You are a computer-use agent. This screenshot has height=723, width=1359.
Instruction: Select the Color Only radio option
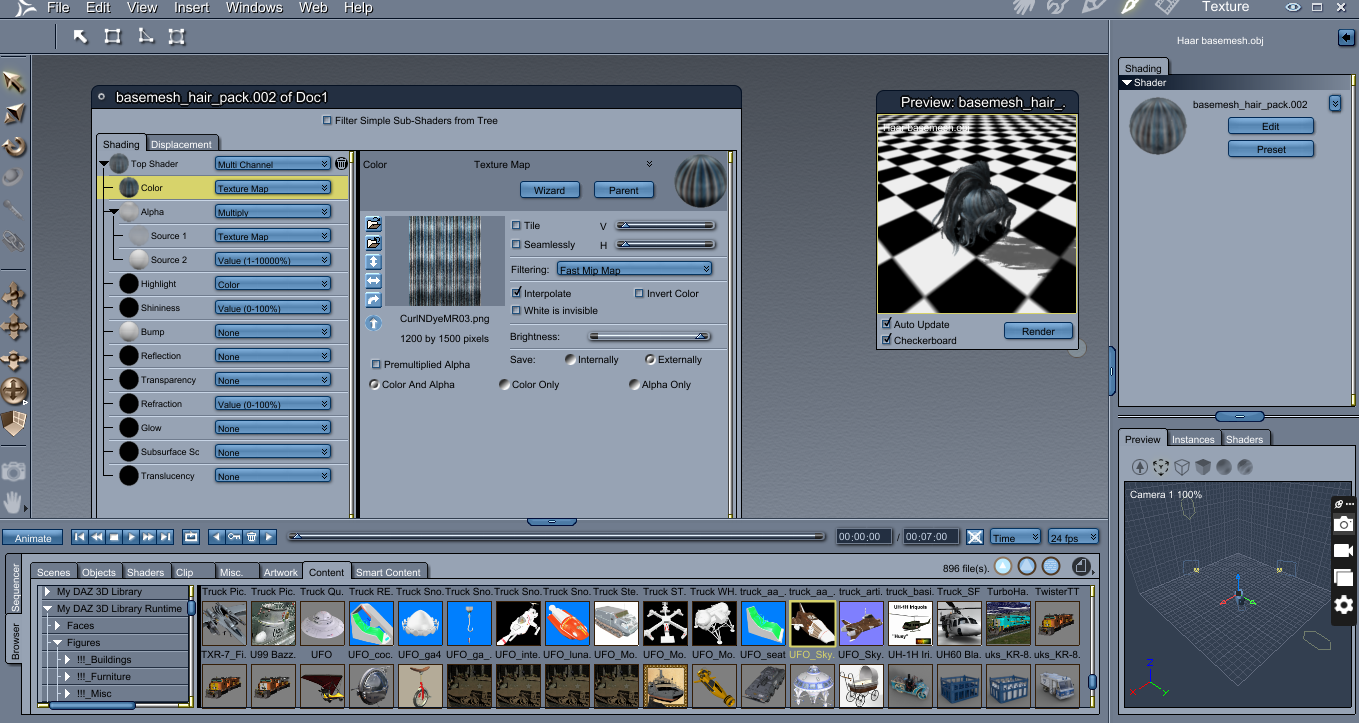pos(504,385)
